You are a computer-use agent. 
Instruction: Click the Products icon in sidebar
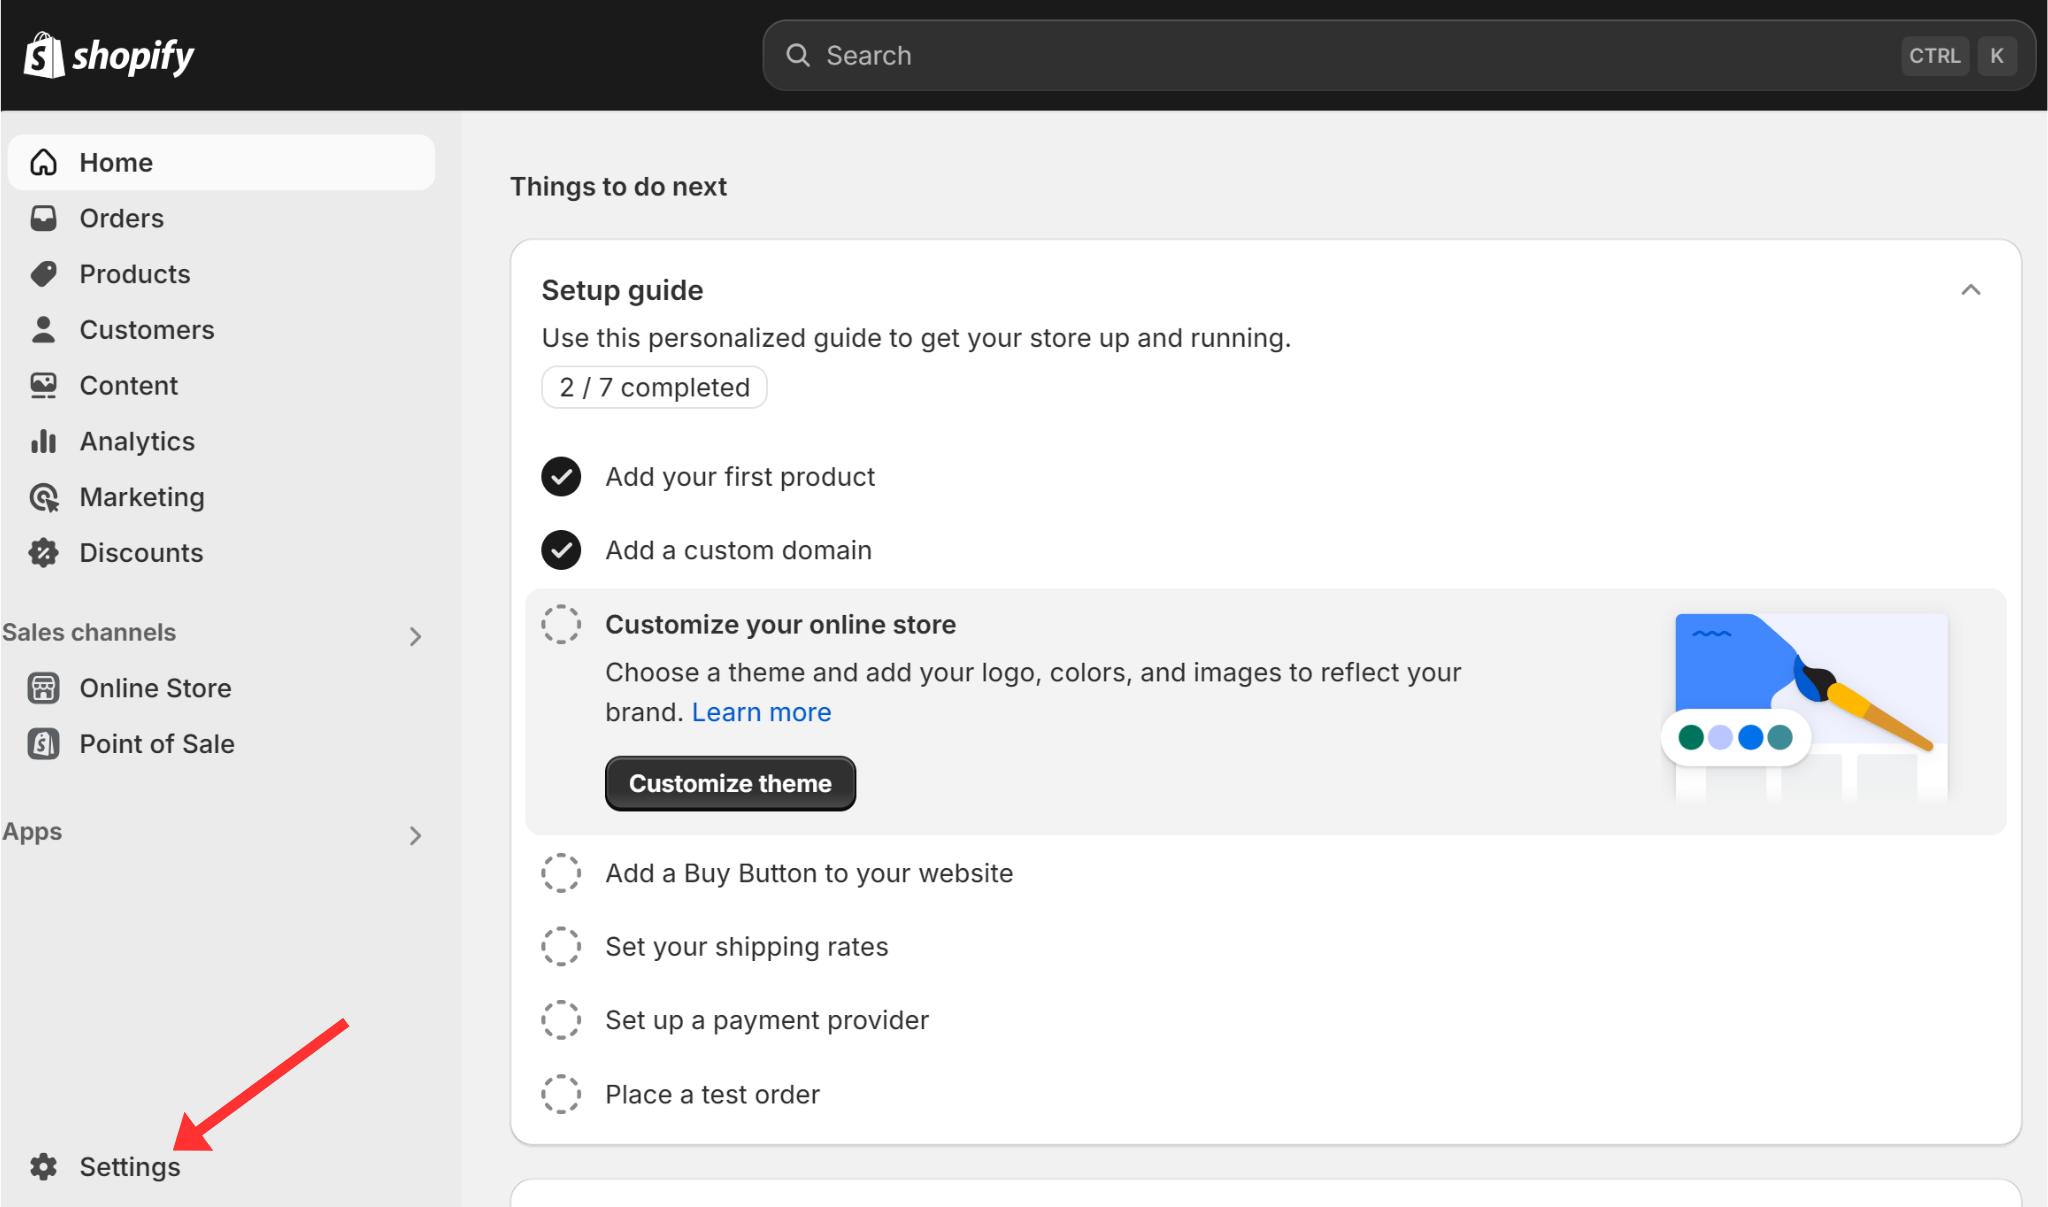(x=45, y=273)
